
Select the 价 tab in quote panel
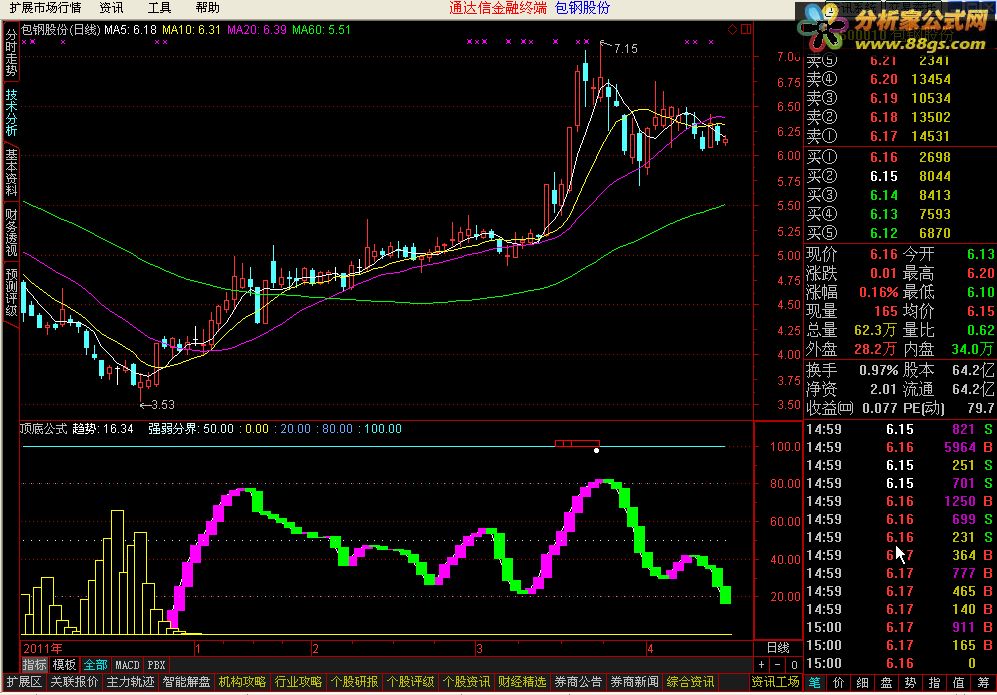click(x=839, y=682)
